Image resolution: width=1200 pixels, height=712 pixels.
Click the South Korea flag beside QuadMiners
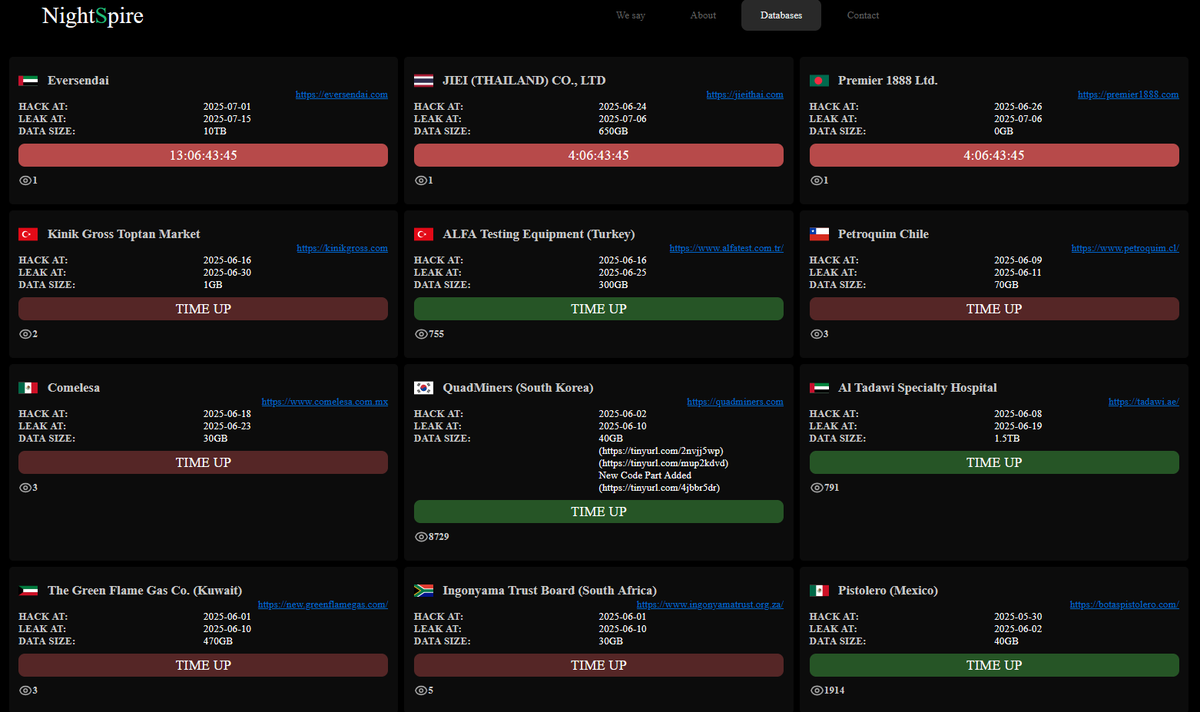point(424,388)
